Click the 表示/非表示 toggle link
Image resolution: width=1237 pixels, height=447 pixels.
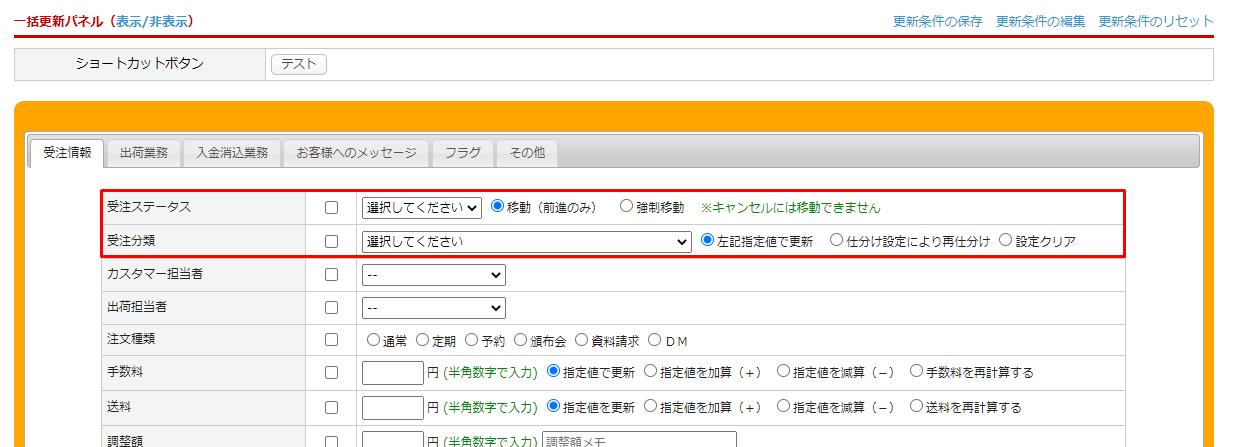(x=151, y=21)
